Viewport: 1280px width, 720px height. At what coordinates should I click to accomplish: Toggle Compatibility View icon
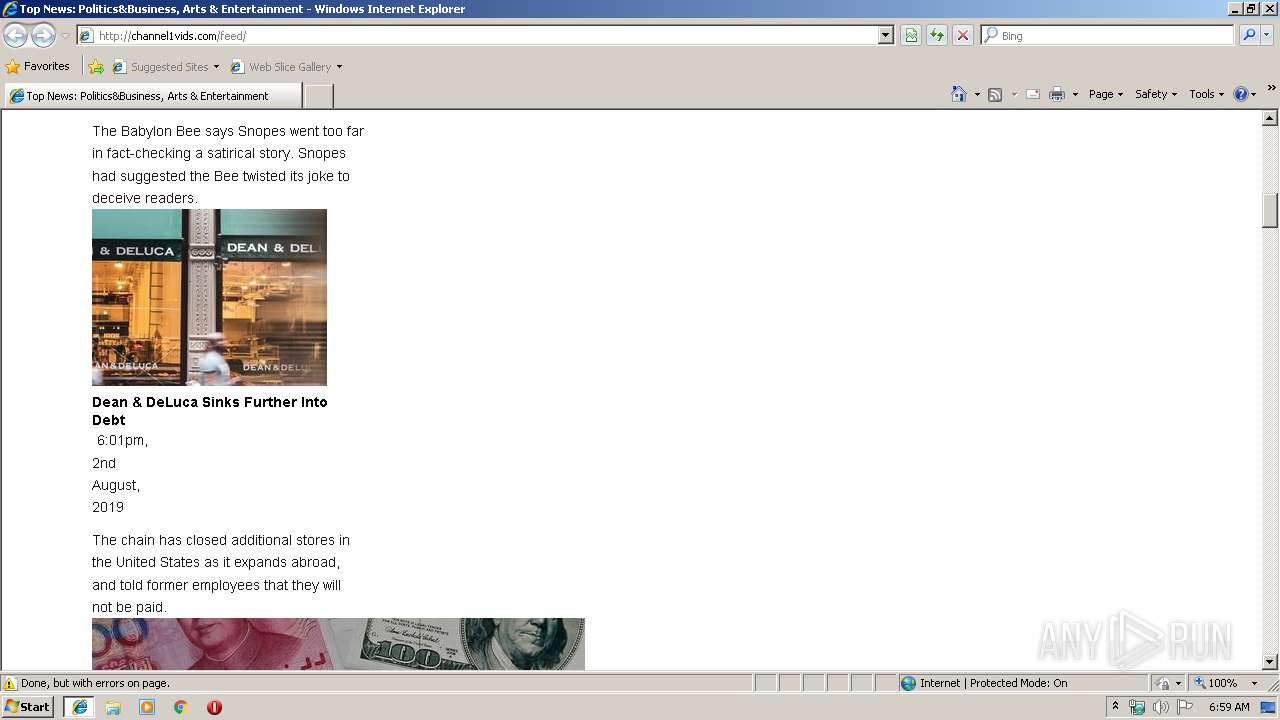pyautogui.click(x=911, y=36)
